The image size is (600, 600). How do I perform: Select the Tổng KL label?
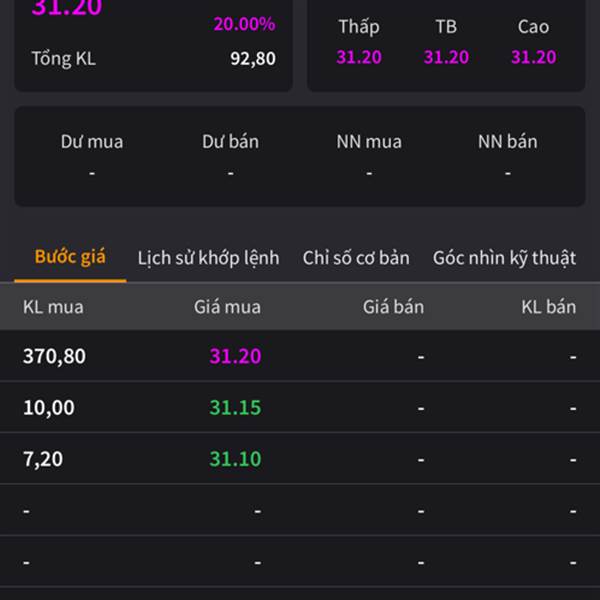click(x=64, y=59)
